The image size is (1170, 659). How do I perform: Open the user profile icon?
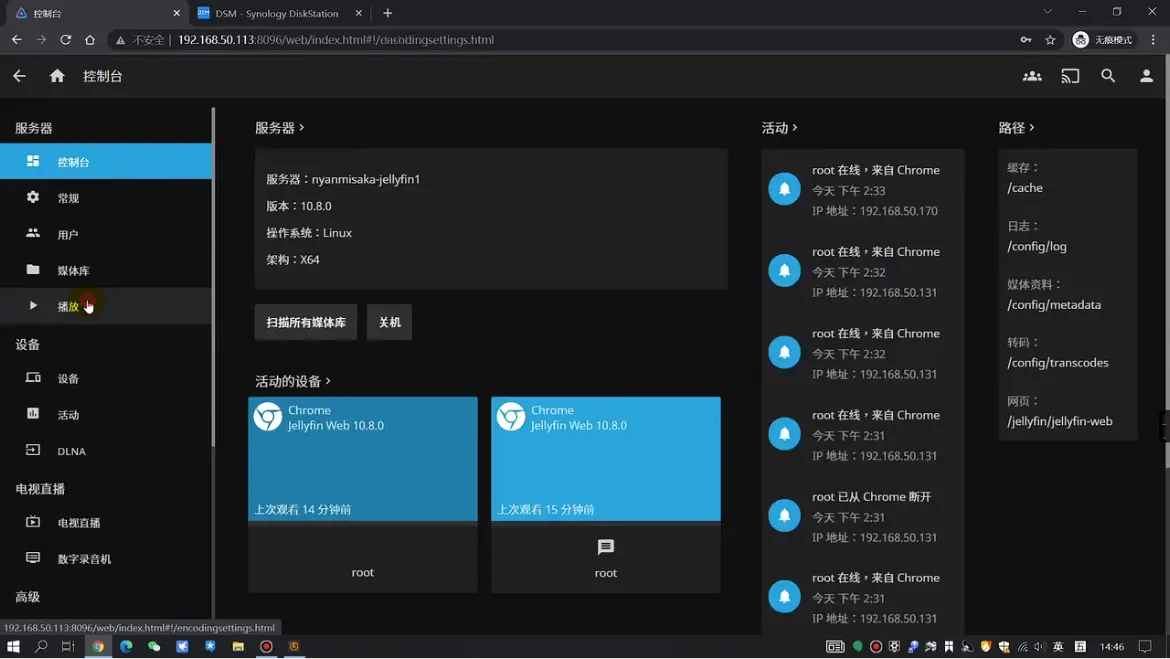click(x=1146, y=76)
